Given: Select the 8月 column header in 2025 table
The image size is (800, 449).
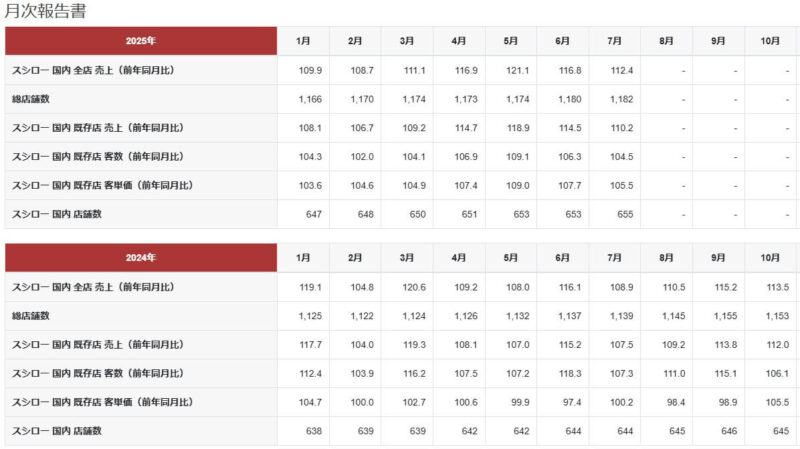Looking at the screenshot, I should (666, 41).
